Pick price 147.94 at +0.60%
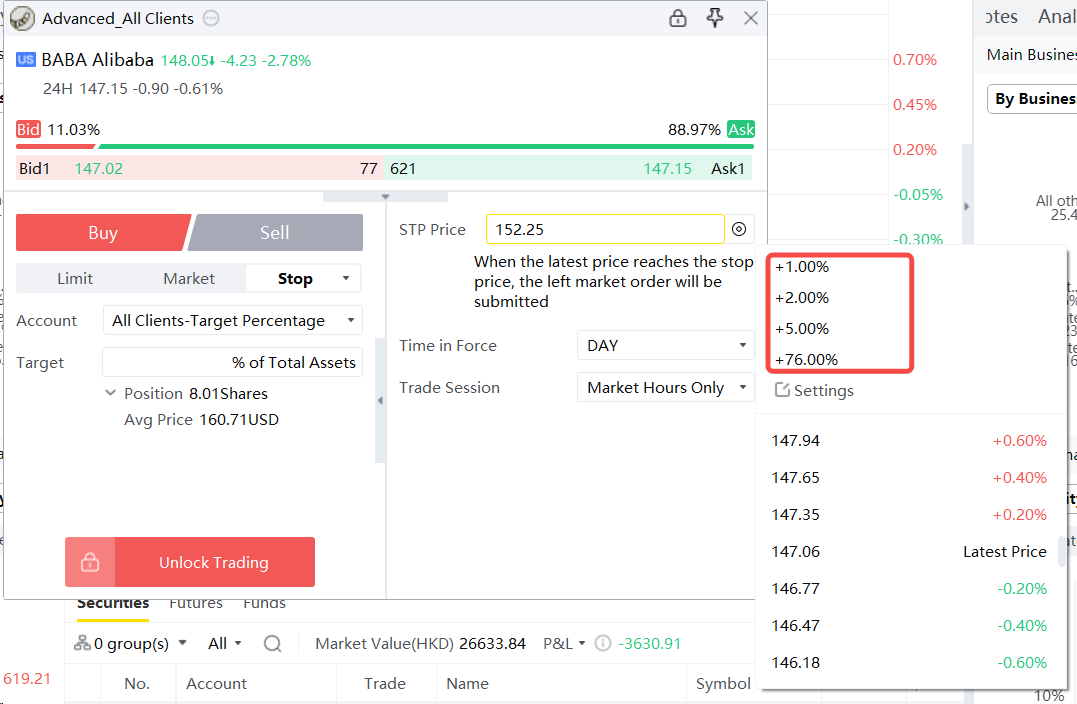Viewport: 1077px width, 704px height. pos(909,441)
